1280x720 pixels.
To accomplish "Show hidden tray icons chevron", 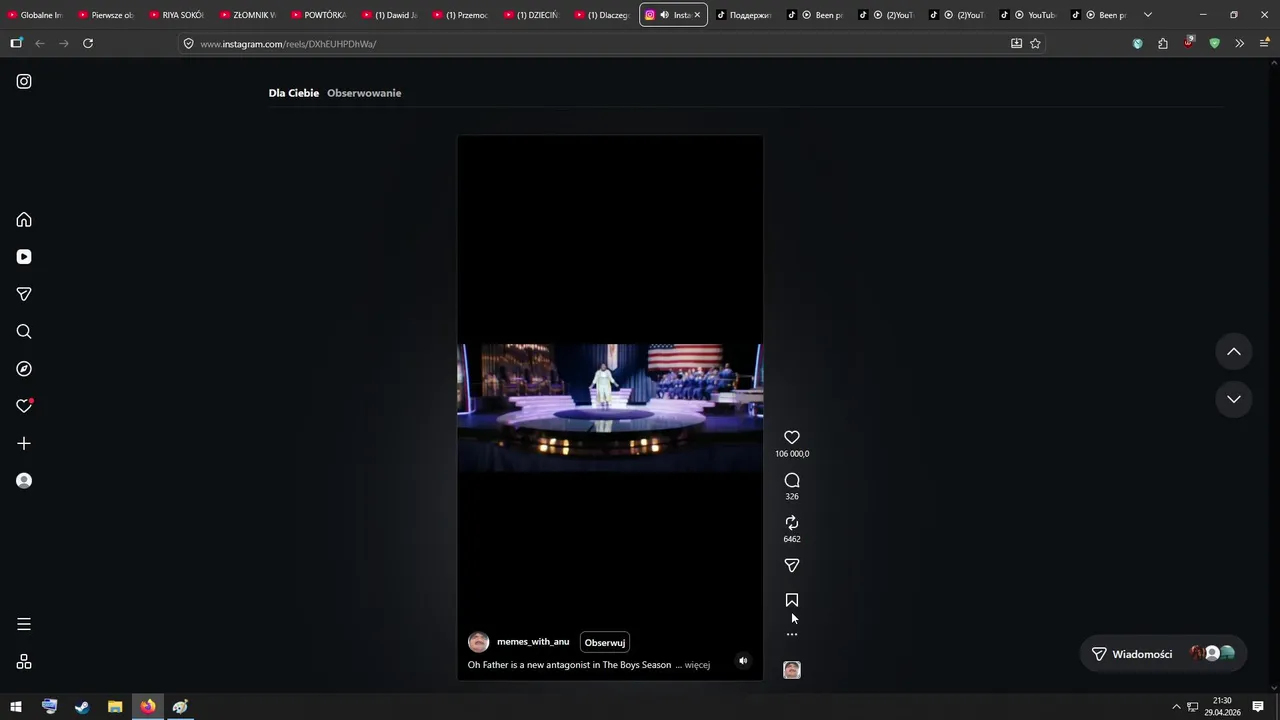I will [1176, 707].
